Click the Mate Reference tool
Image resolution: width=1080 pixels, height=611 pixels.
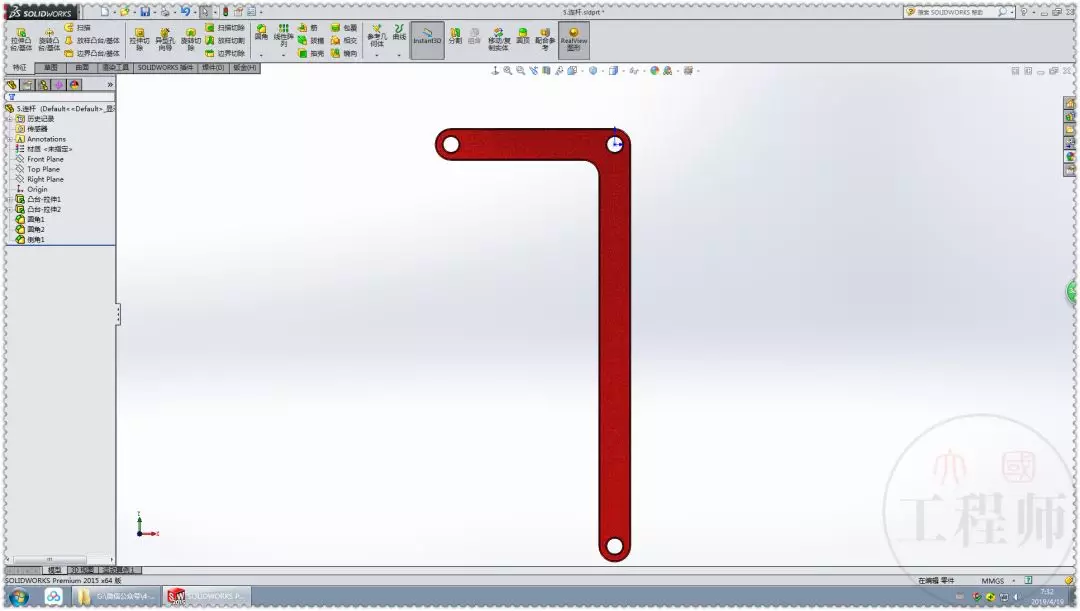click(545, 39)
